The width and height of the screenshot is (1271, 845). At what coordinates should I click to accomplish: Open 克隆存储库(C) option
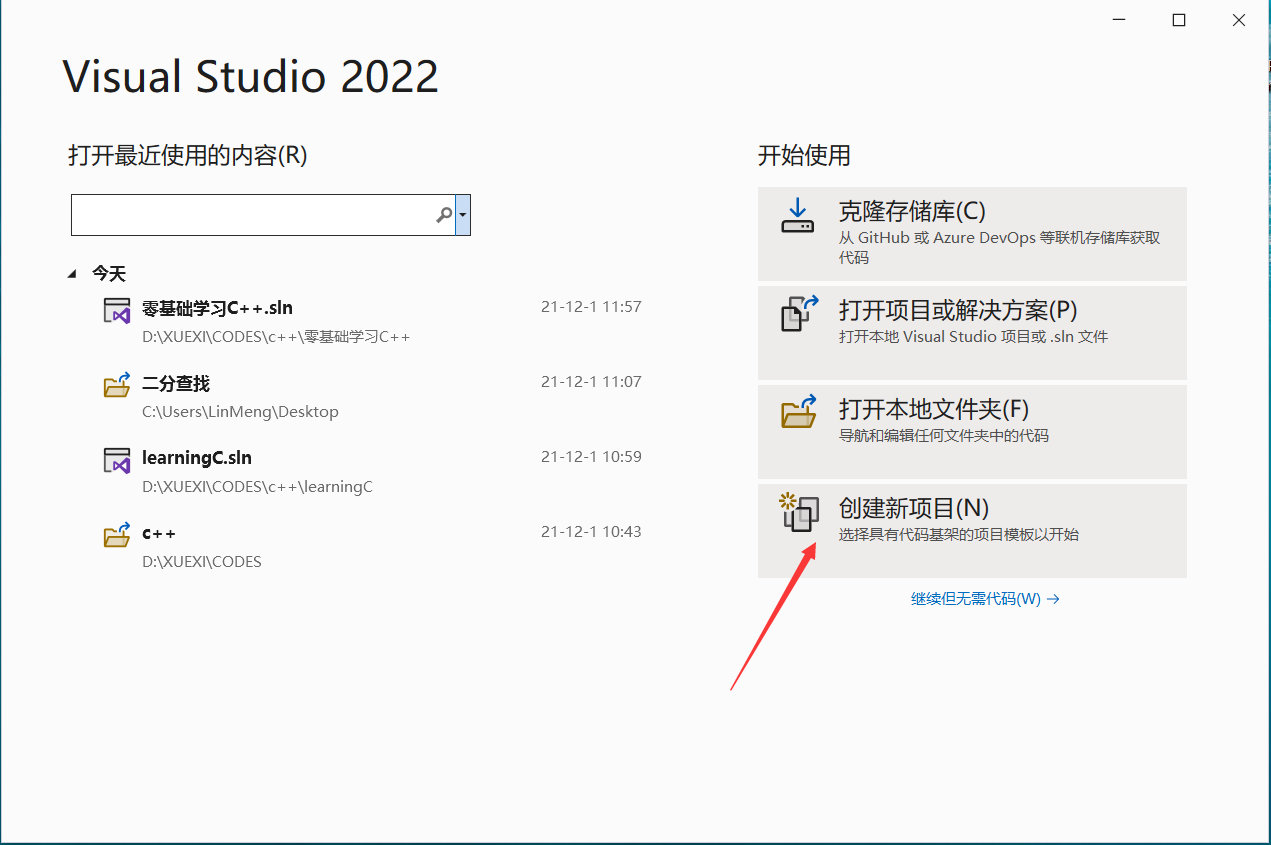click(x=972, y=233)
